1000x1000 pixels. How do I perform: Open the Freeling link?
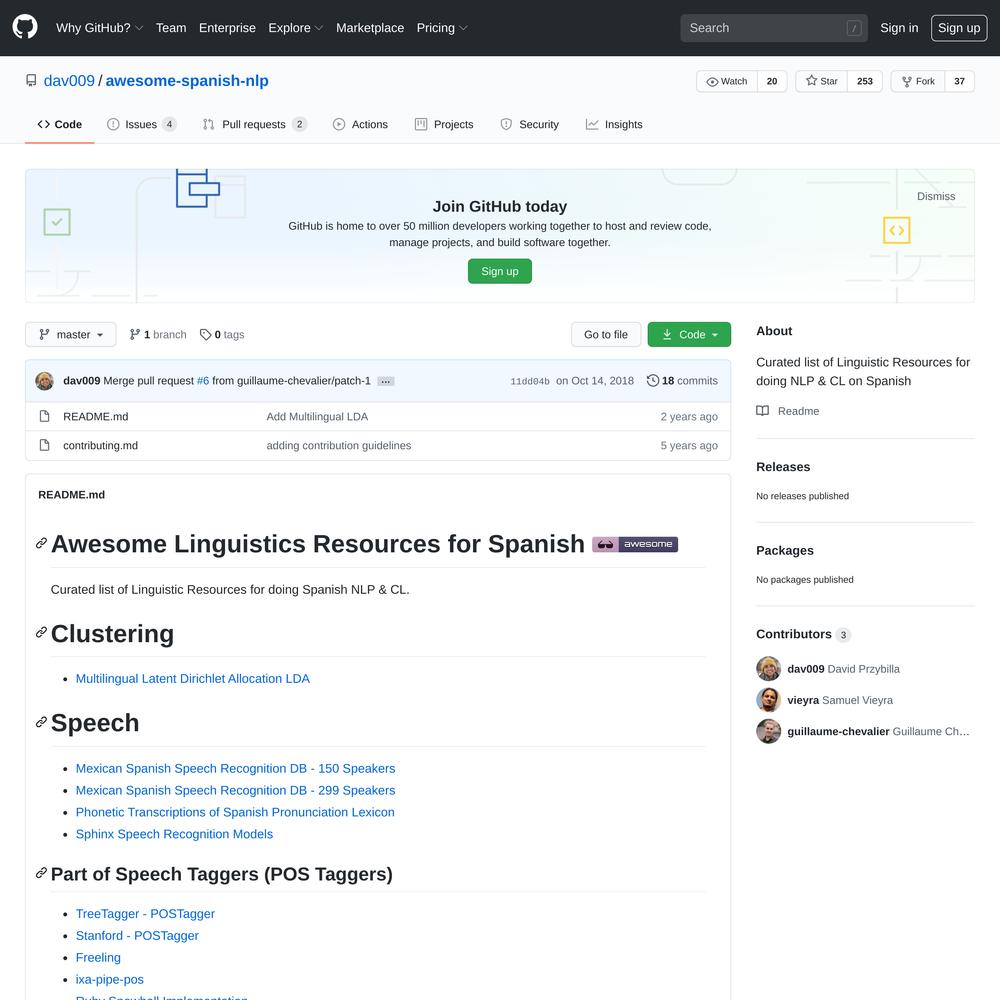(98, 957)
